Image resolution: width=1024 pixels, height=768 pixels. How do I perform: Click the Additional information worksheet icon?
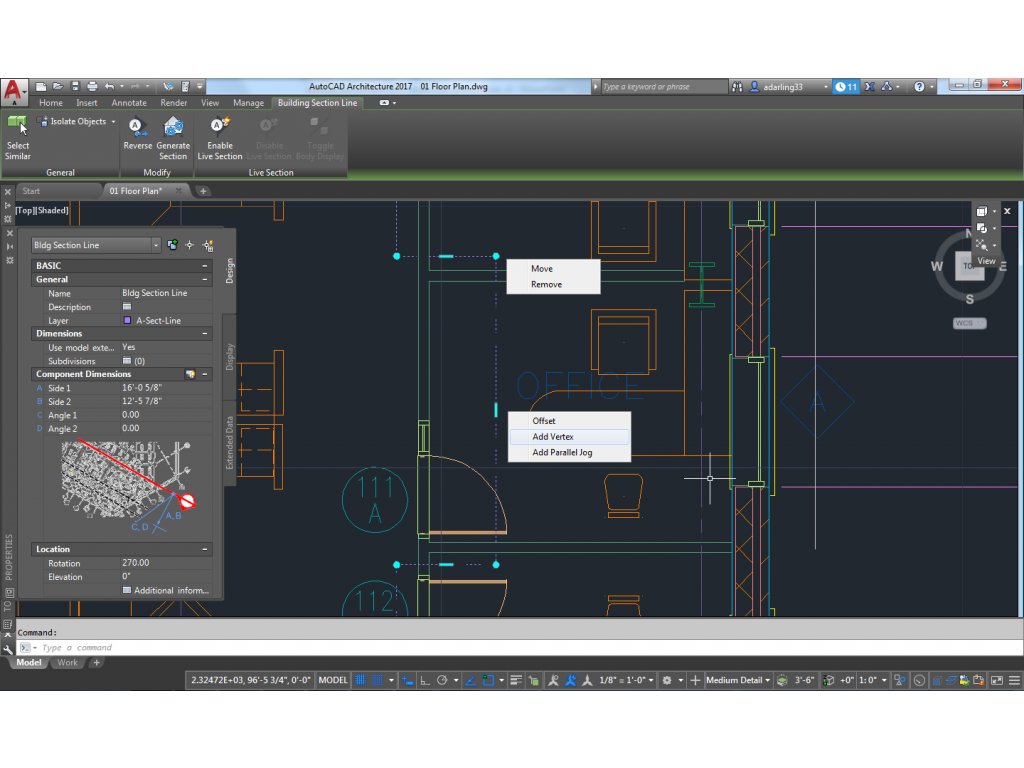[x=127, y=590]
